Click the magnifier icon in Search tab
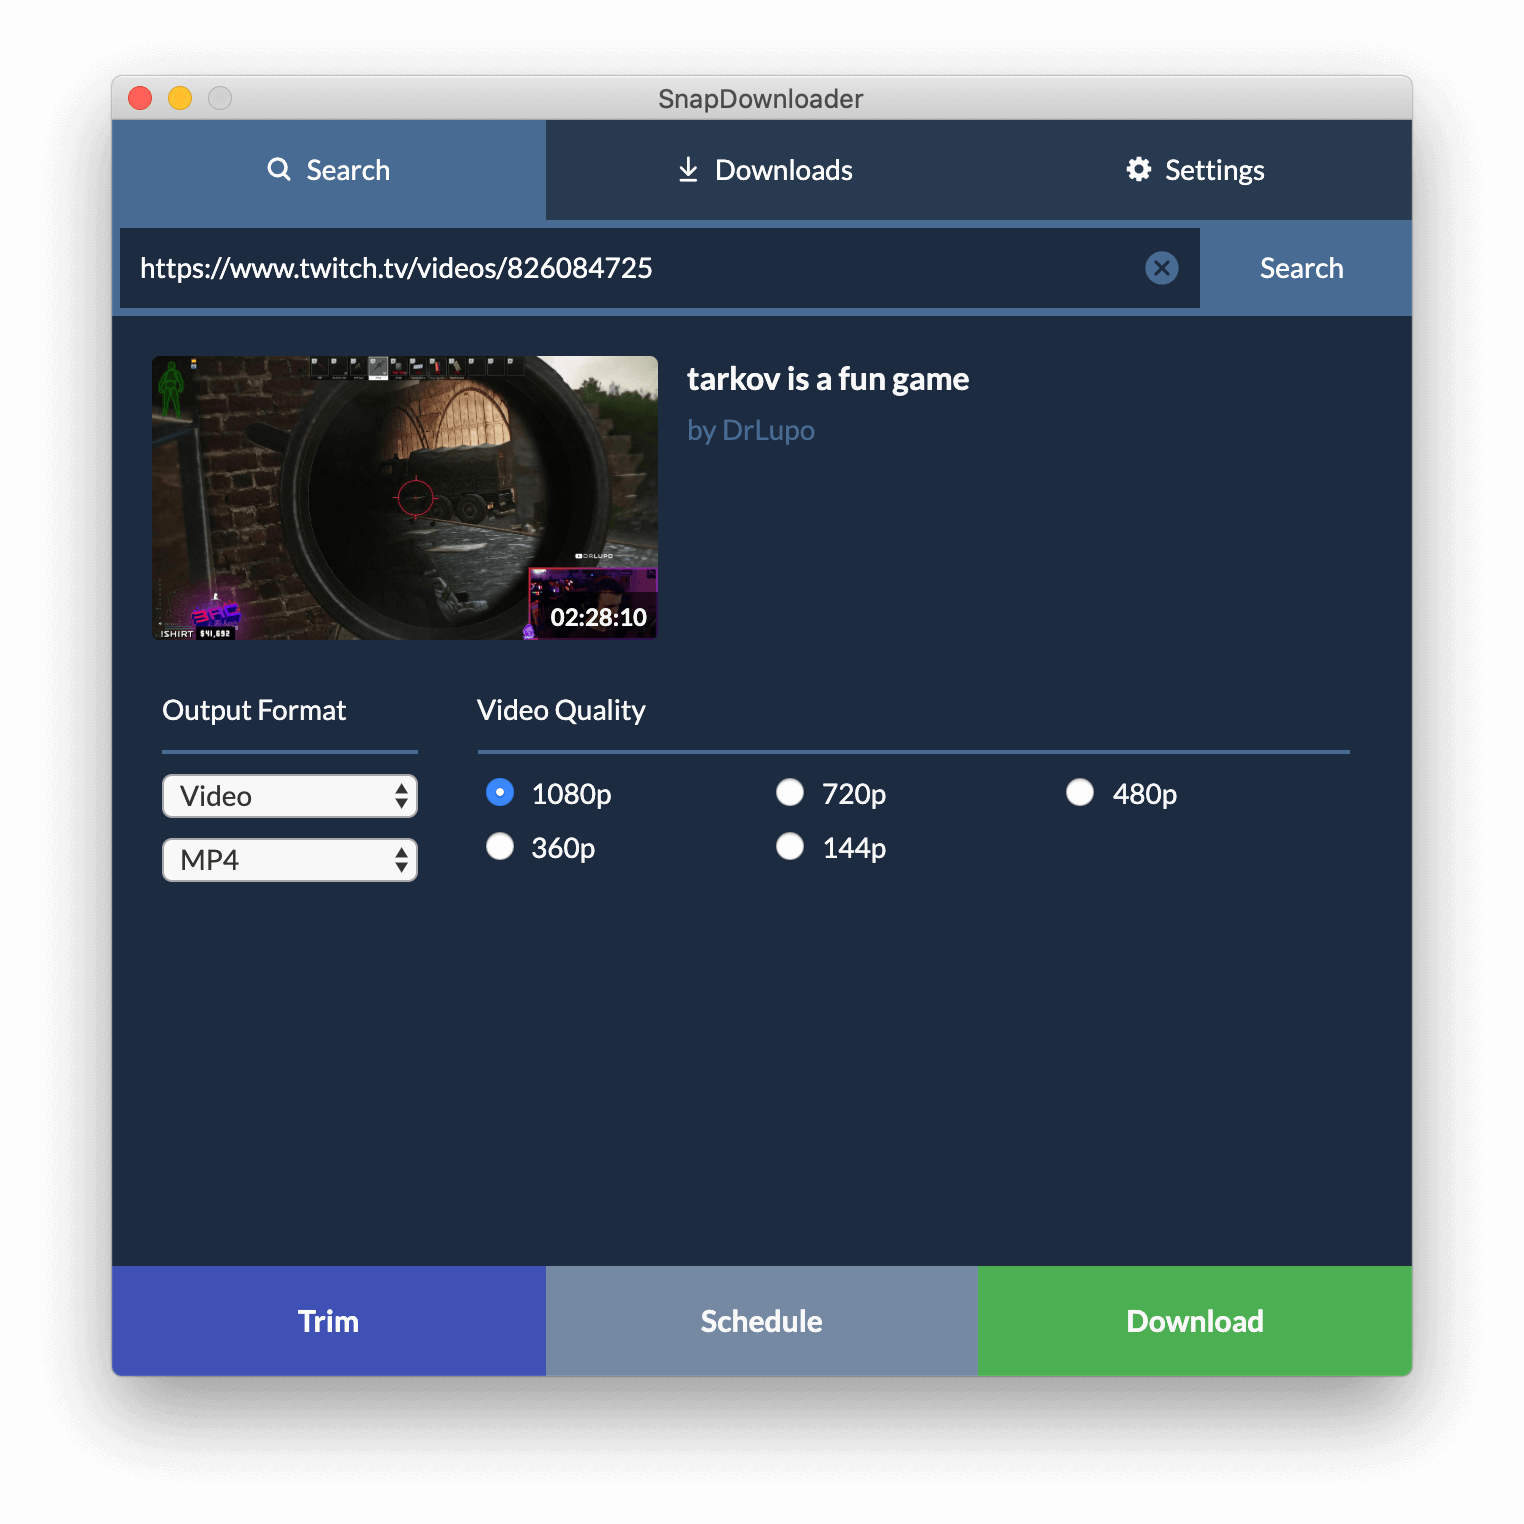 pyautogui.click(x=279, y=170)
